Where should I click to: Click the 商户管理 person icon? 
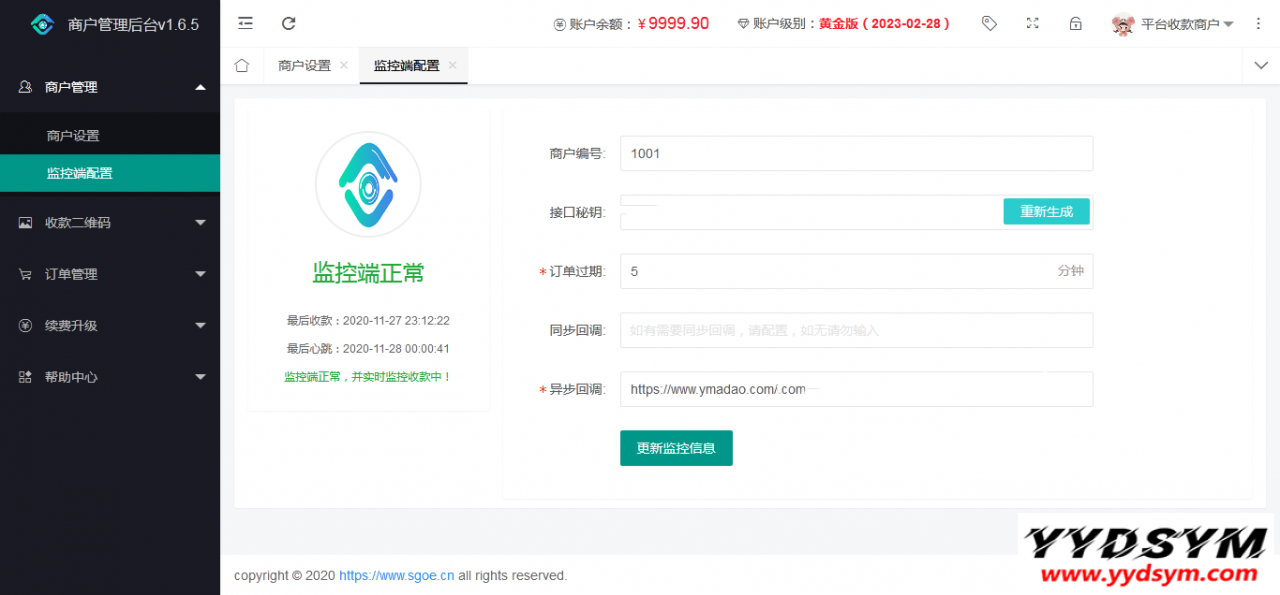(26, 87)
